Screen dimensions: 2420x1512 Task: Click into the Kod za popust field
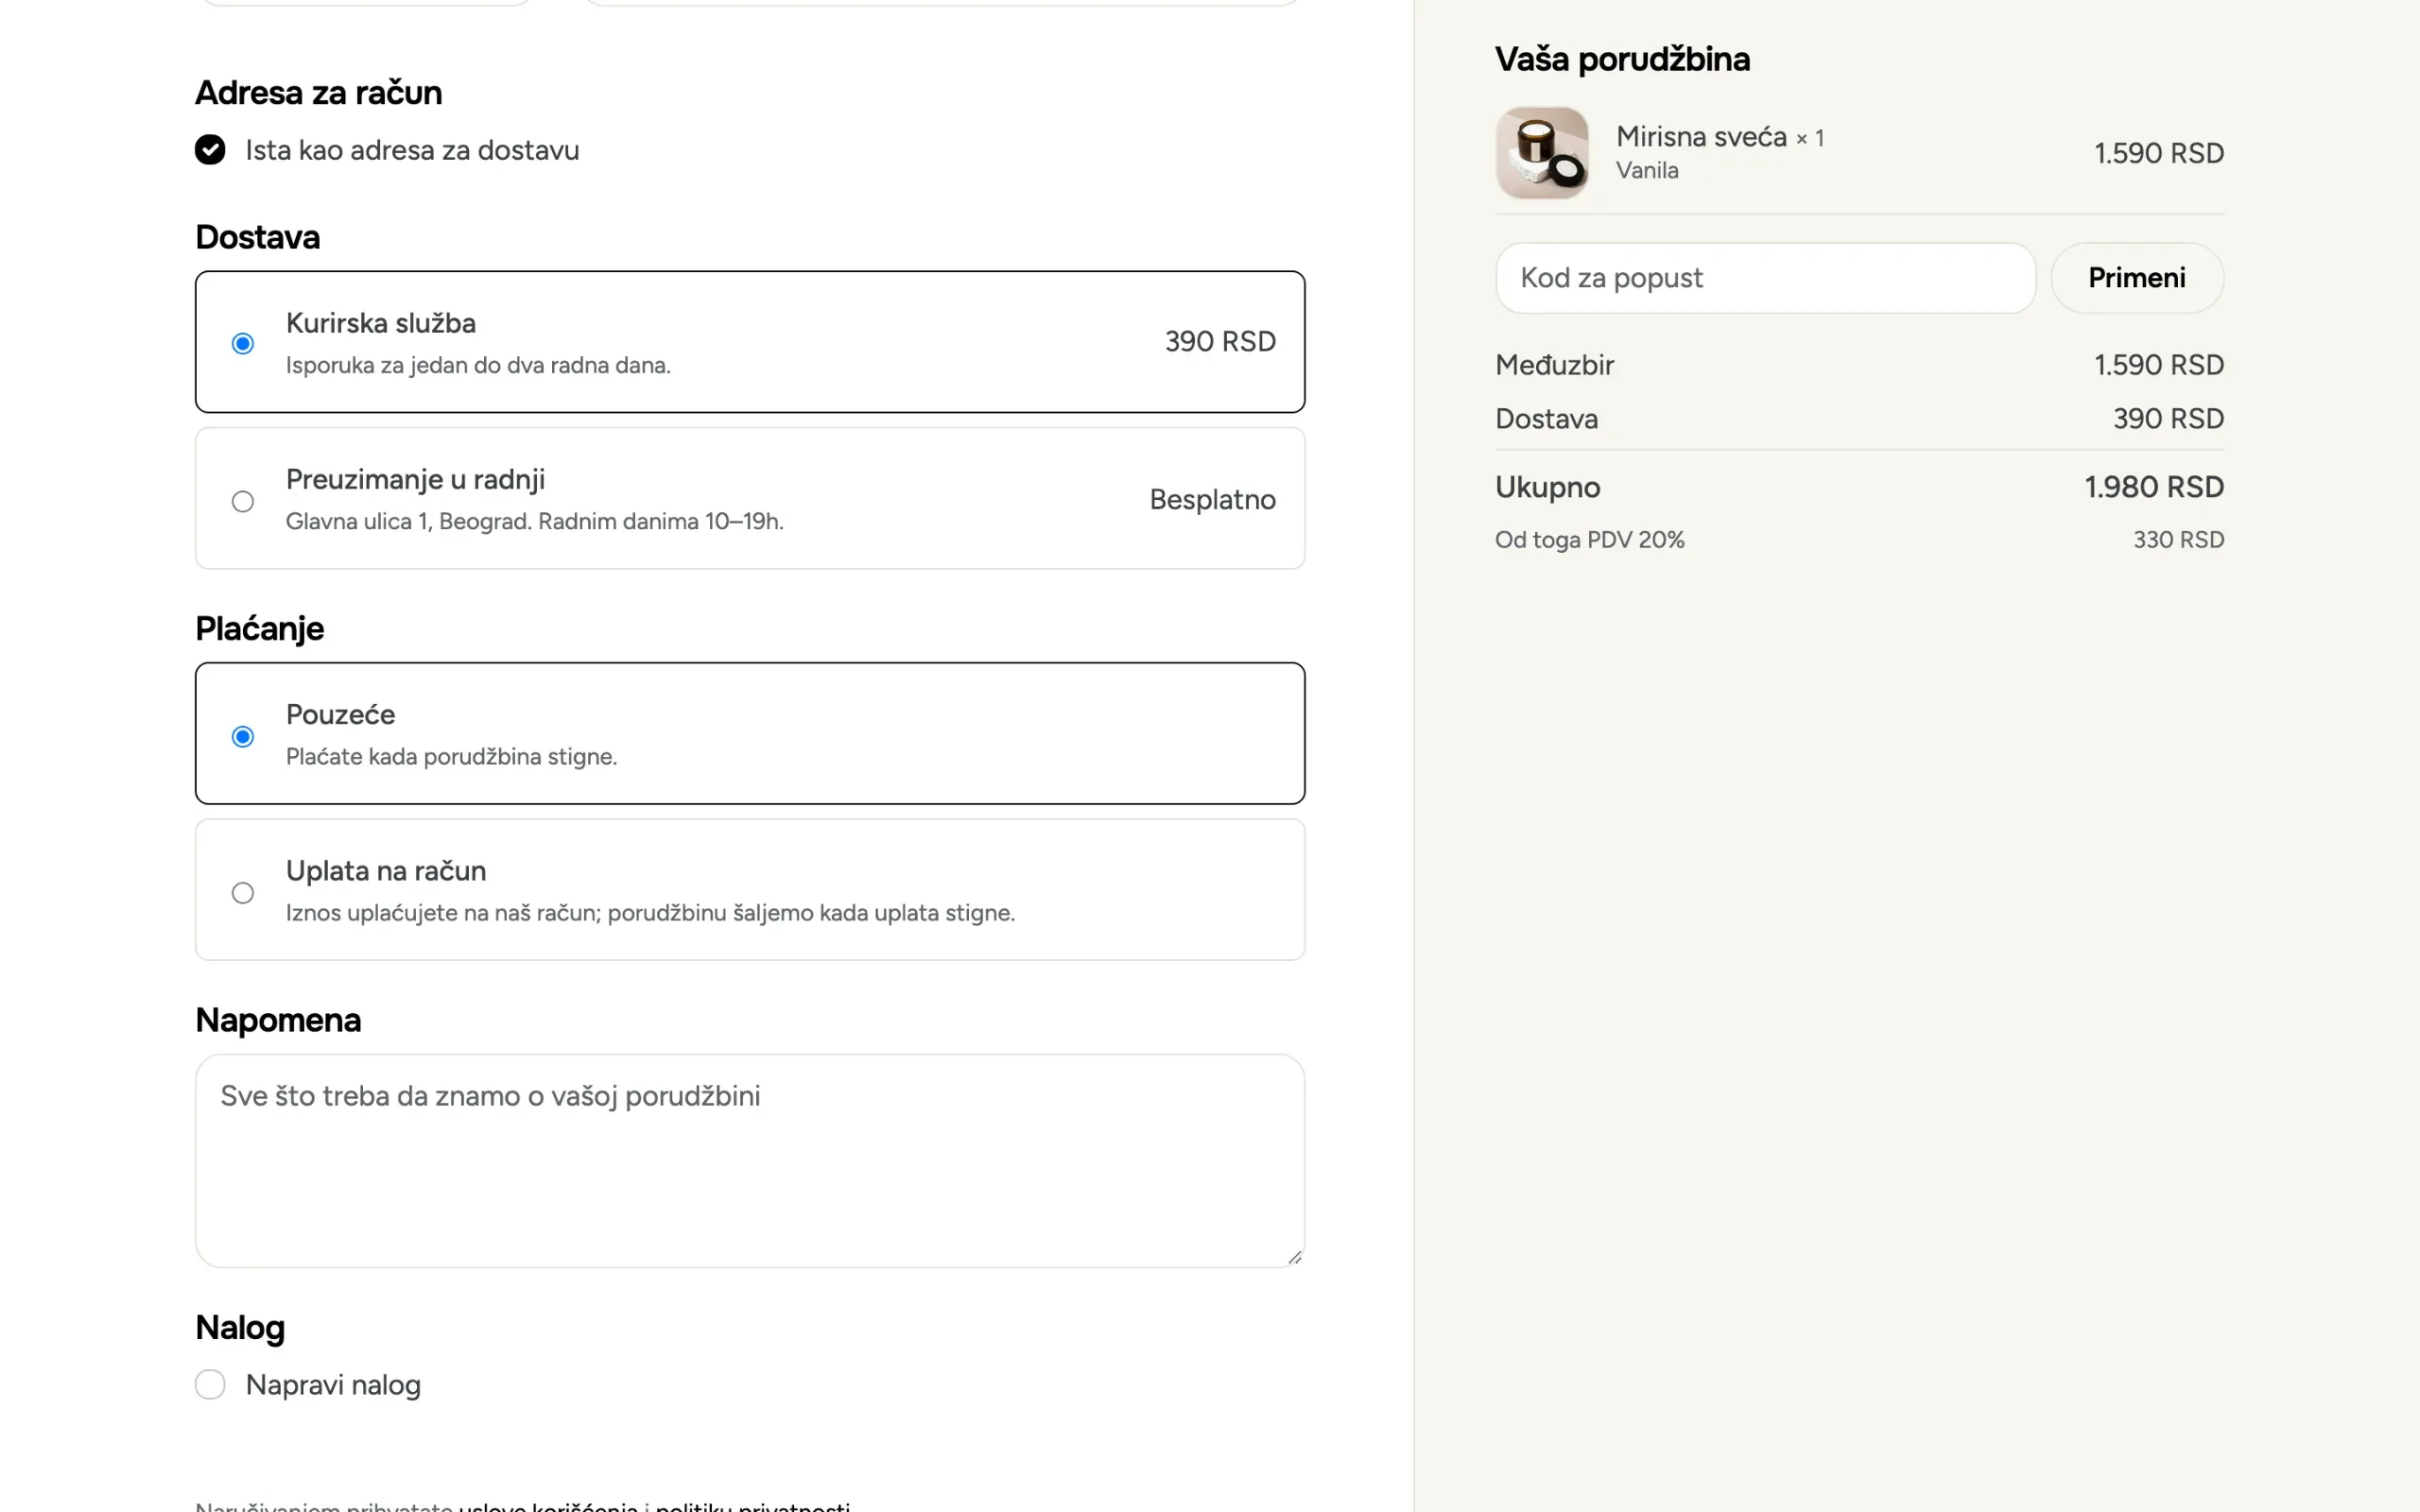(x=1766, y=278)
